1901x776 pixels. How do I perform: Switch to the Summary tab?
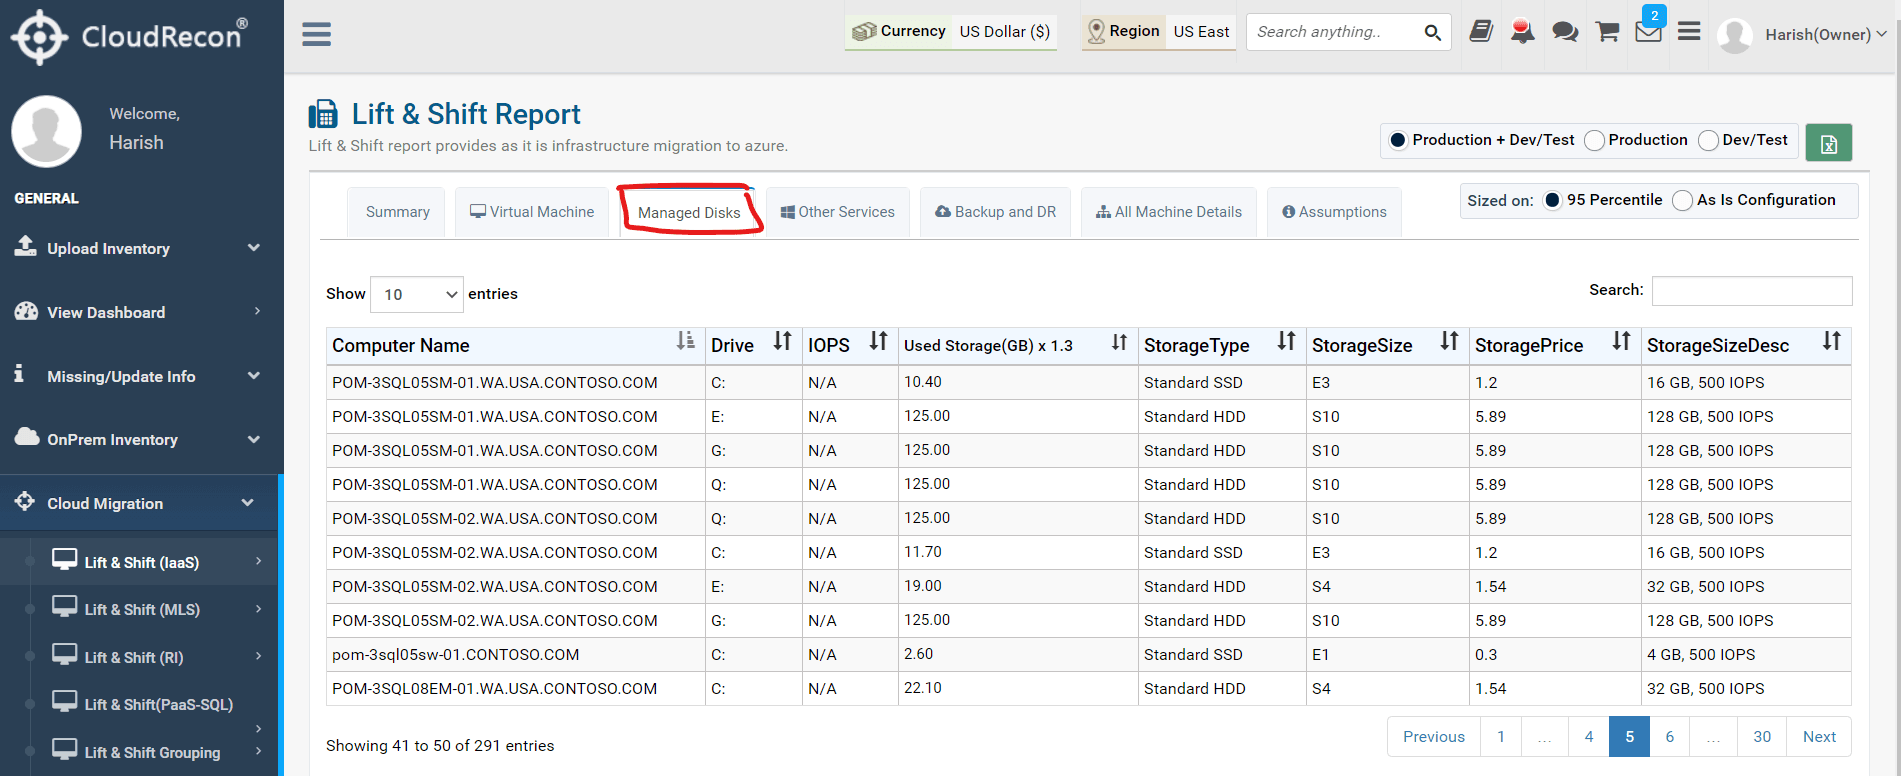tap(397, 212)
